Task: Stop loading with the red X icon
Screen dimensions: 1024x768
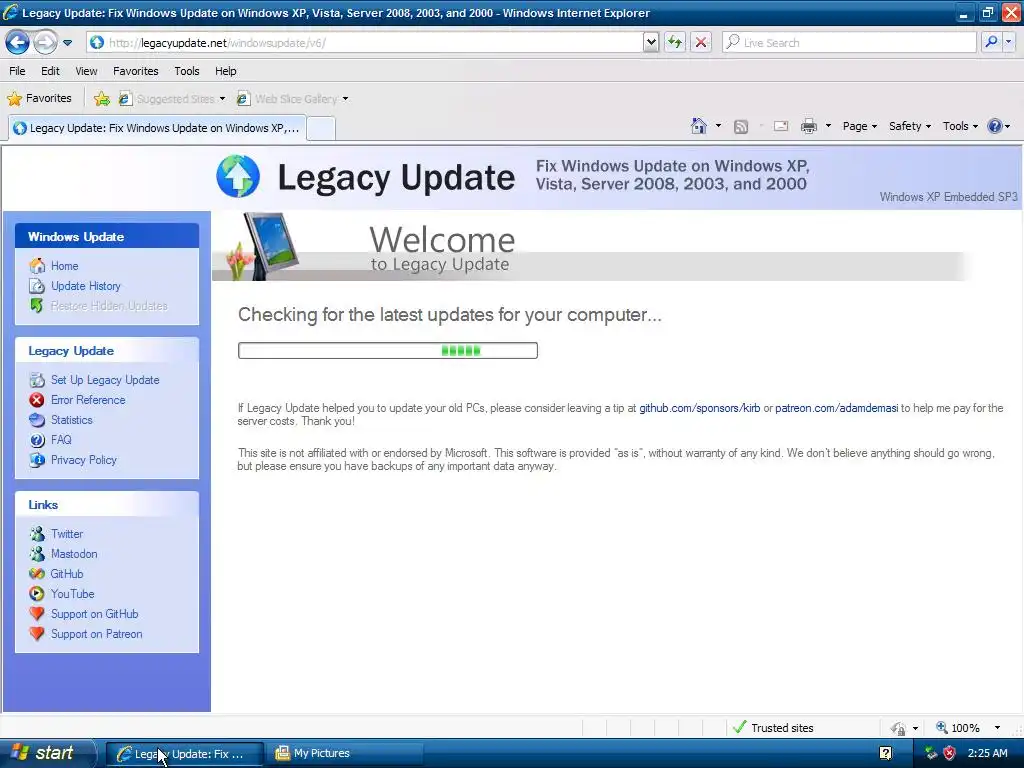Action: click(701, 43)
